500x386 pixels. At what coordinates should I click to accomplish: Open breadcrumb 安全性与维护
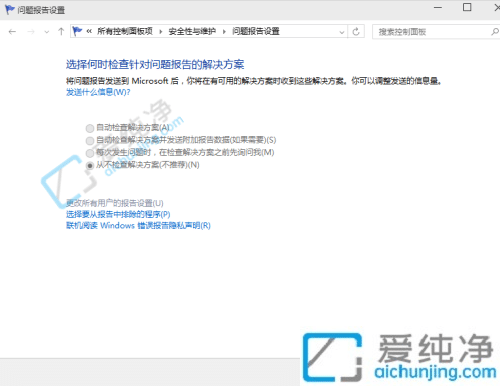coord(192,31)
